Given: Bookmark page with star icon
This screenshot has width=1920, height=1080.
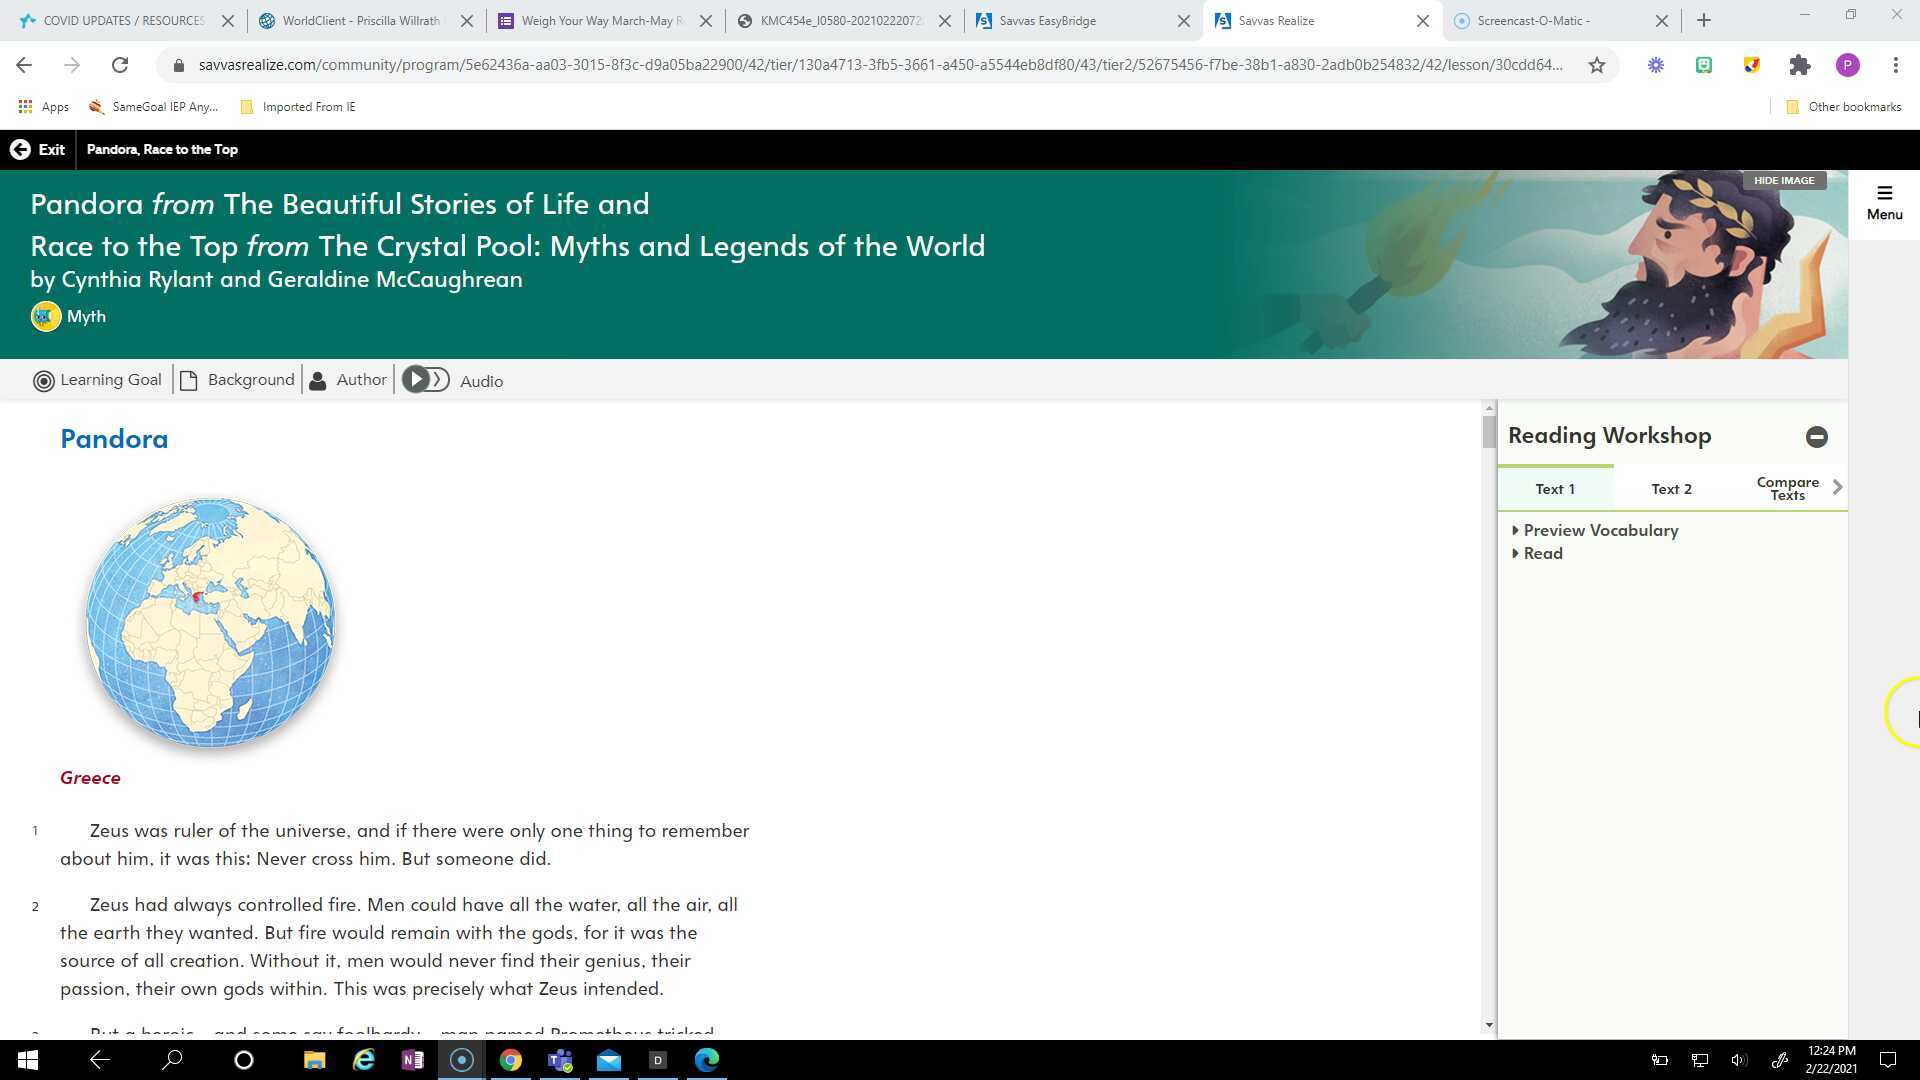Looking at the screenshot, I should [x=1597, y=65].
